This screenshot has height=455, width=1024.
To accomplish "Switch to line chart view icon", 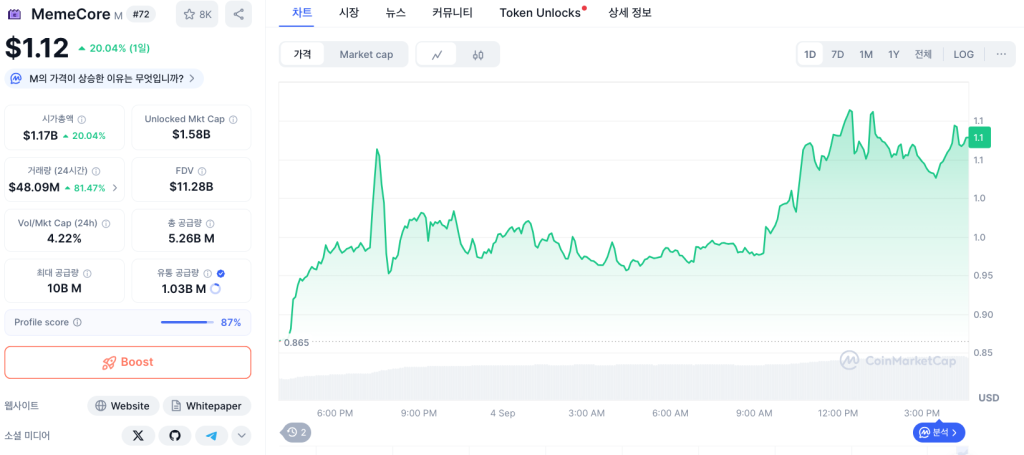I will click(x=437, y=55).
